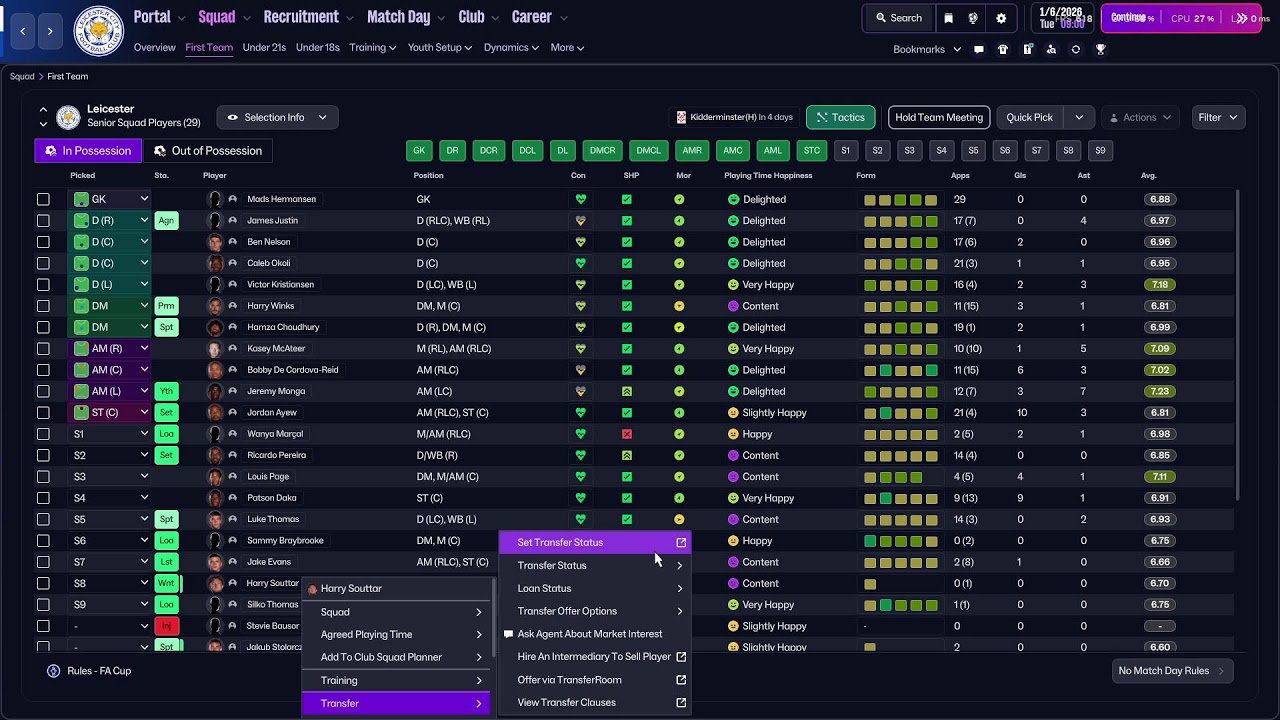Tick the checkbox for James Justin
1280x720 pixels.
(43, 221)
